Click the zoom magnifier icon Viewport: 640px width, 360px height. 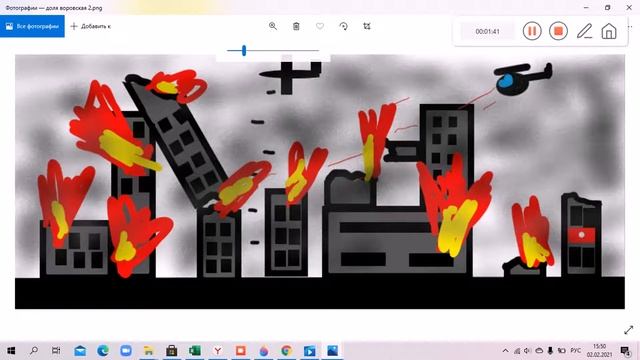click(x=273, y=26)
